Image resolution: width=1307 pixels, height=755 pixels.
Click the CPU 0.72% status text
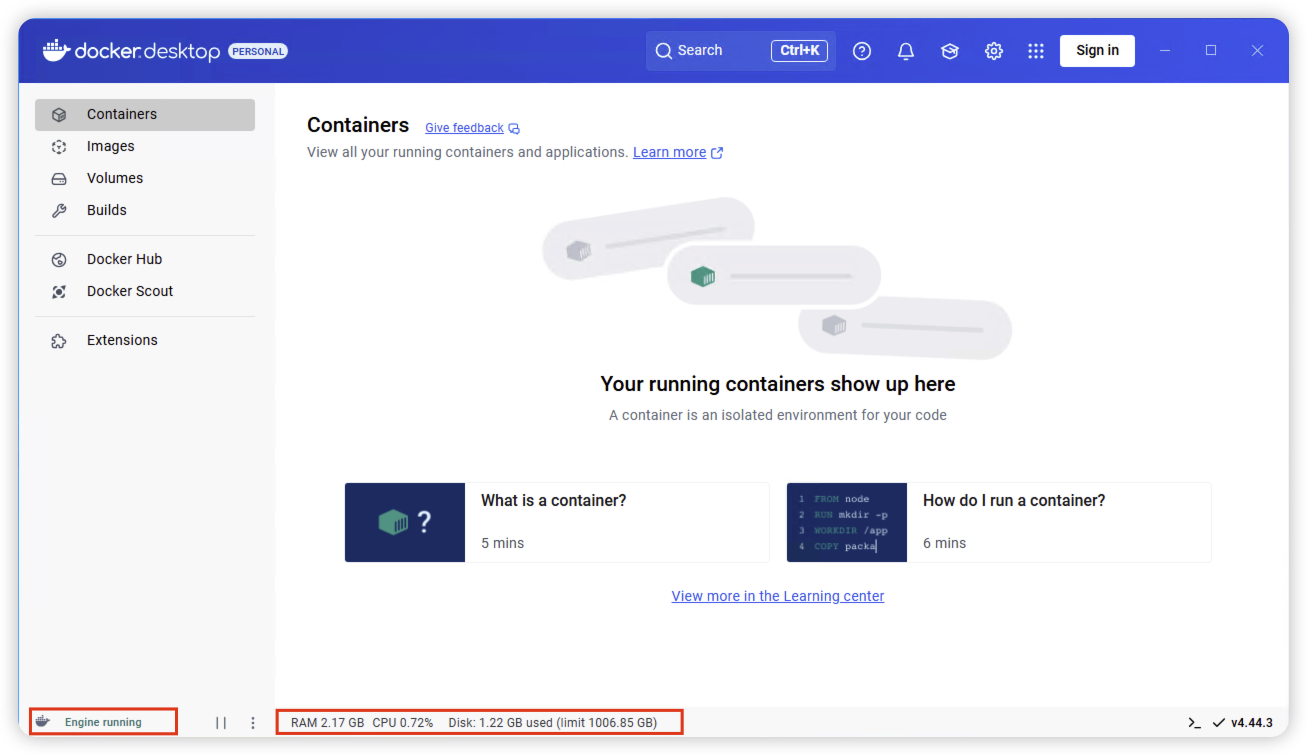point(403,722)
